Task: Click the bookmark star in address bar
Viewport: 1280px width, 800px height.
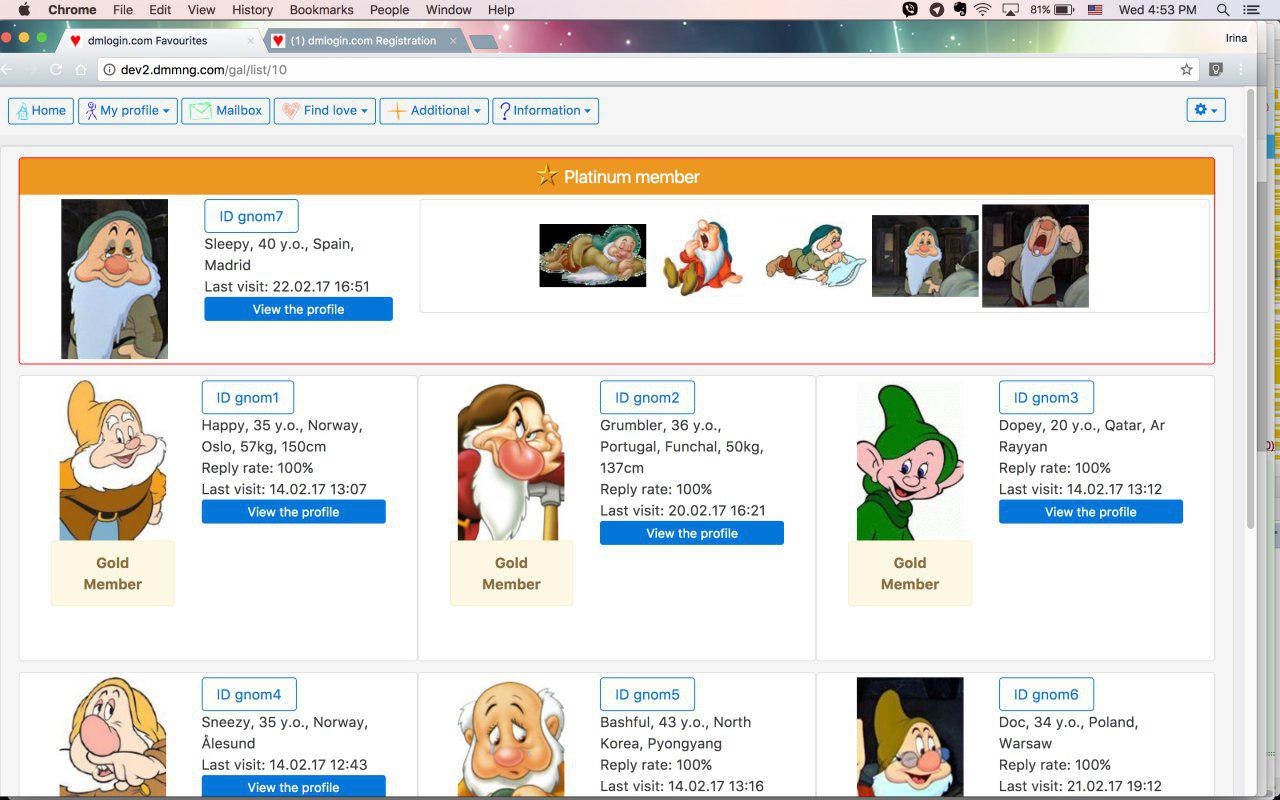Action: tap(1187, 70)
